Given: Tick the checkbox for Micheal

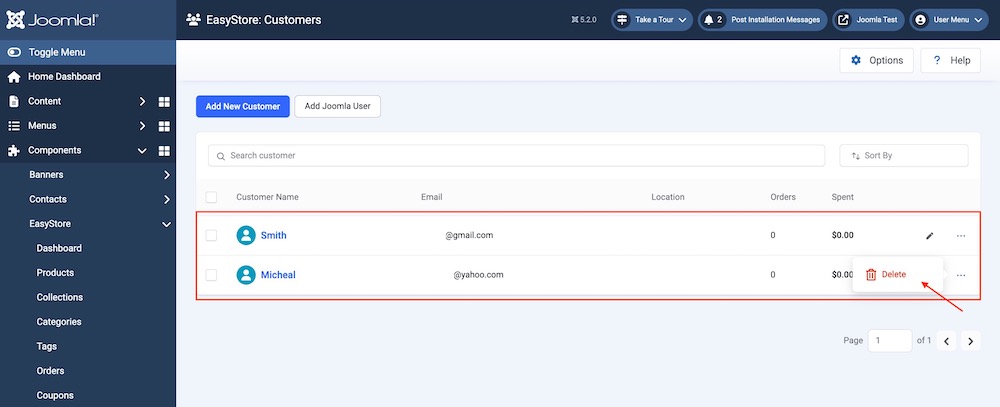Looking at the screenshot, I should (211, 275).
